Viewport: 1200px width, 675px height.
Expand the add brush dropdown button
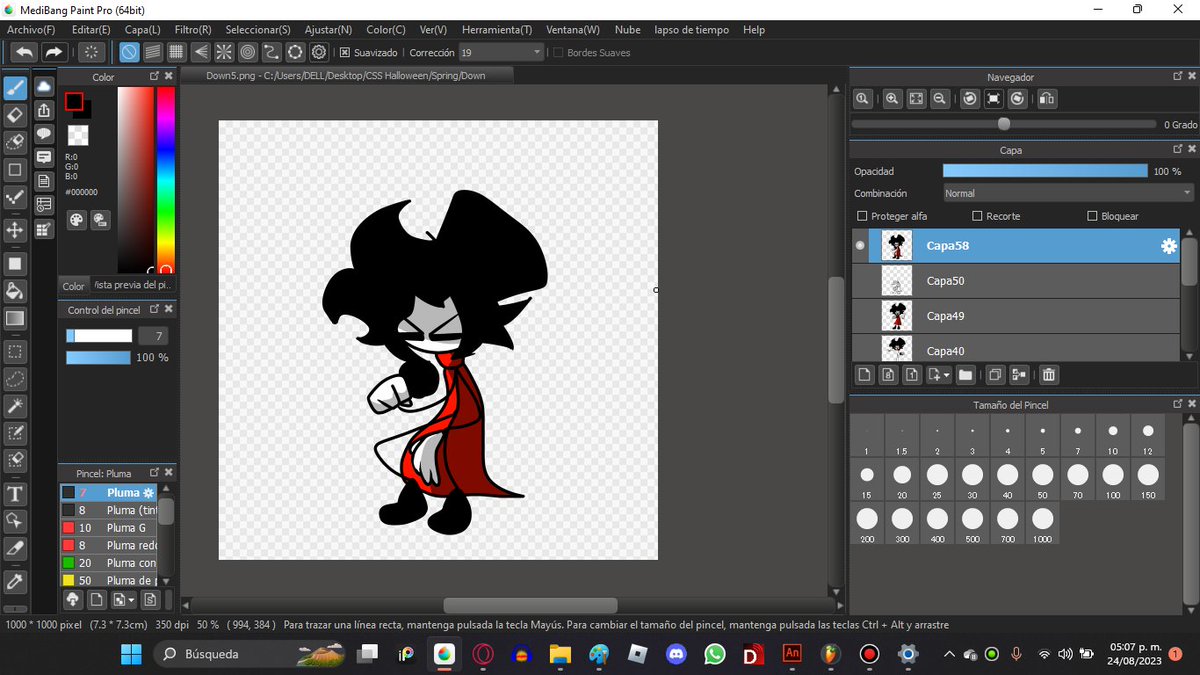(x=122, y=600)
